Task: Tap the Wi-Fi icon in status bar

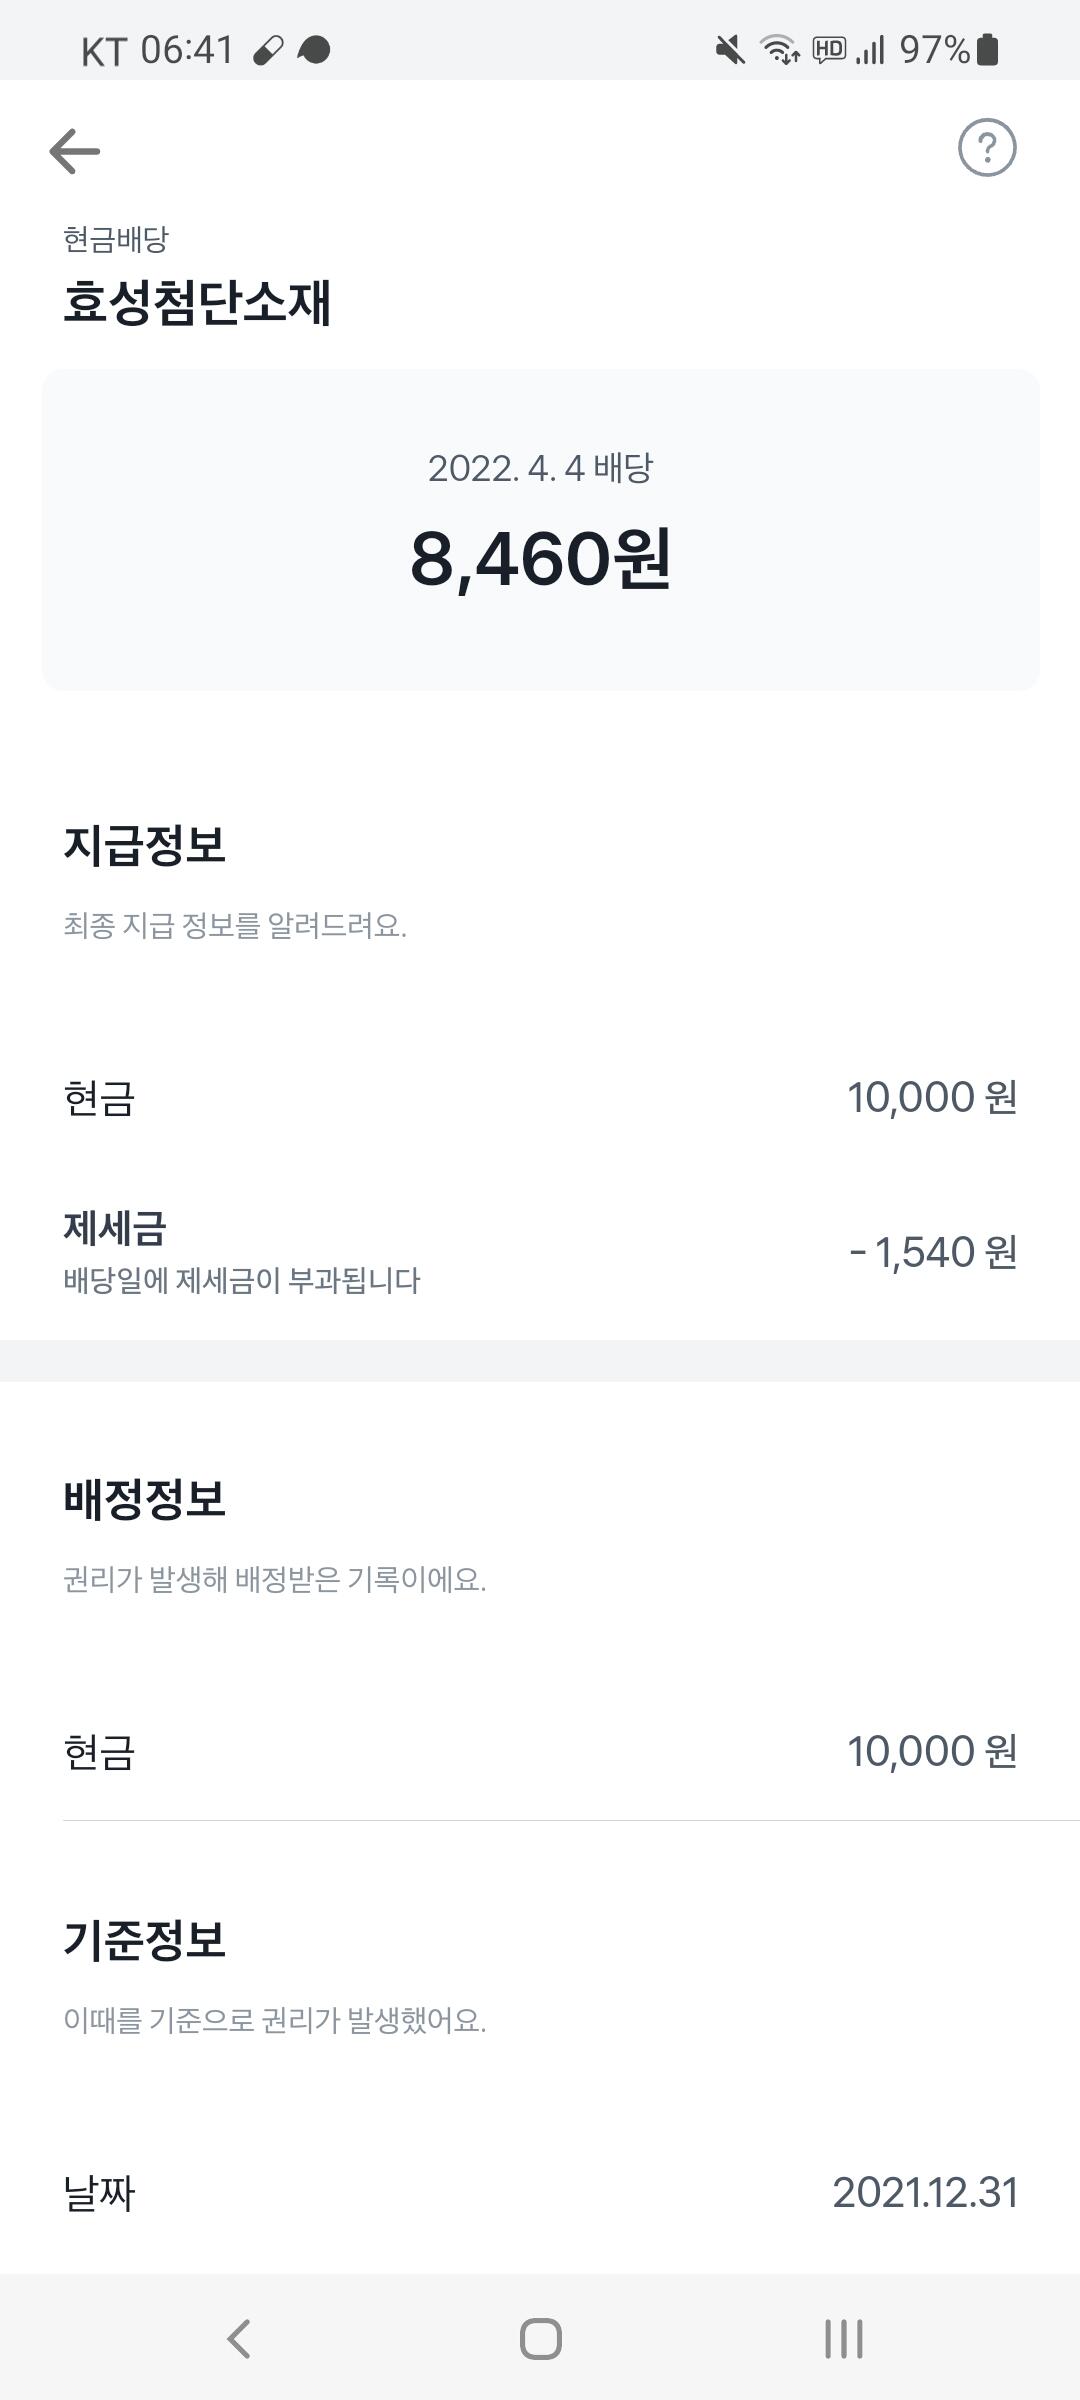Action: point(779,49)
